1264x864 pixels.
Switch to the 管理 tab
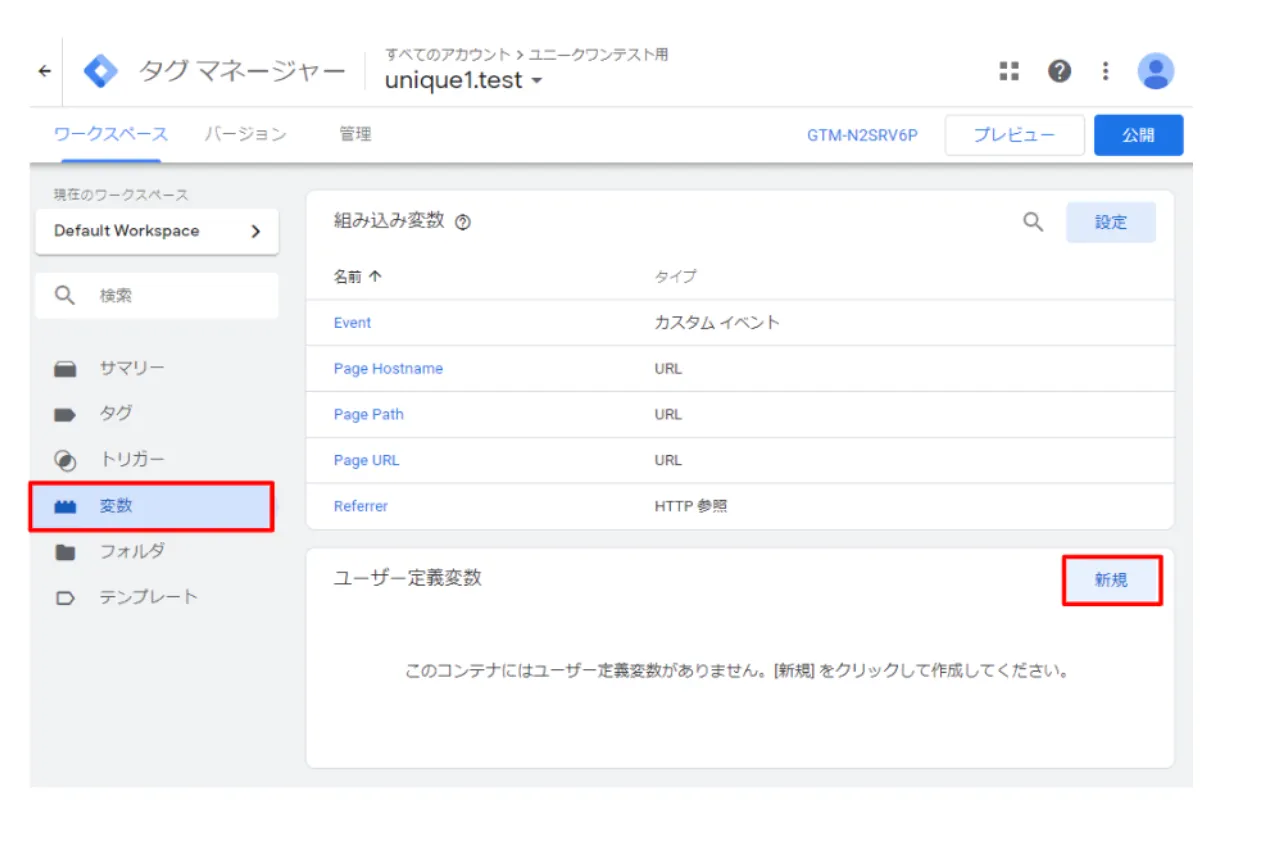pos(355,134)
